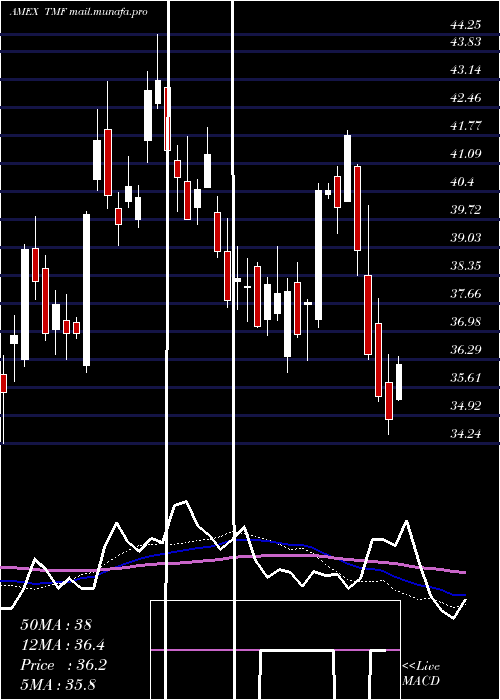The height and width of the screenshot is (700, 500).
Task: Click the 39.03 price axis label
Action: tap(466, 238)
